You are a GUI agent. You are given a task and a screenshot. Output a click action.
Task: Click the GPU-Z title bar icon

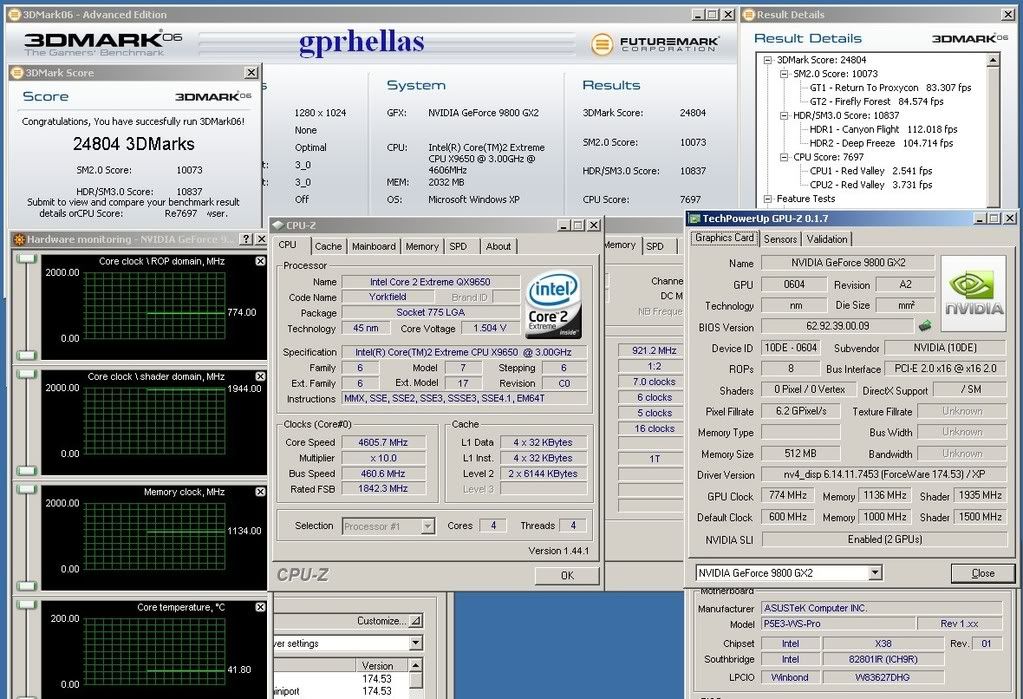point(694,218)
